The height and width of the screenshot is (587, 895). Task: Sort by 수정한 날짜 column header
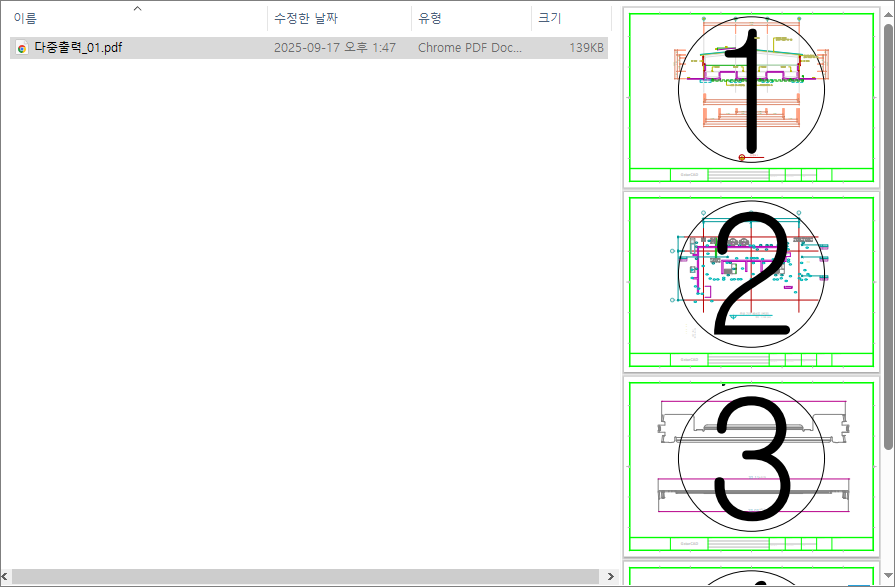pyautogui.click(x=305, y=18)
